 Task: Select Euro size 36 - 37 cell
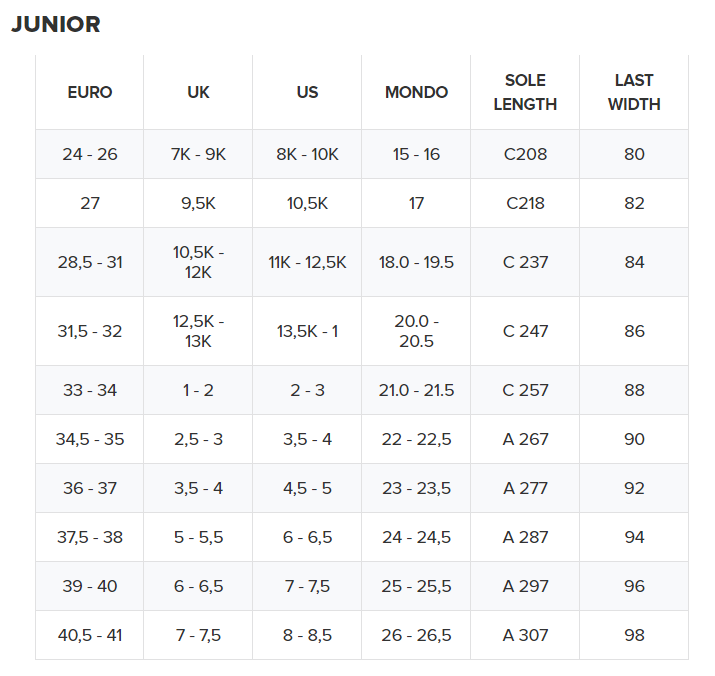tap(90, 488)
